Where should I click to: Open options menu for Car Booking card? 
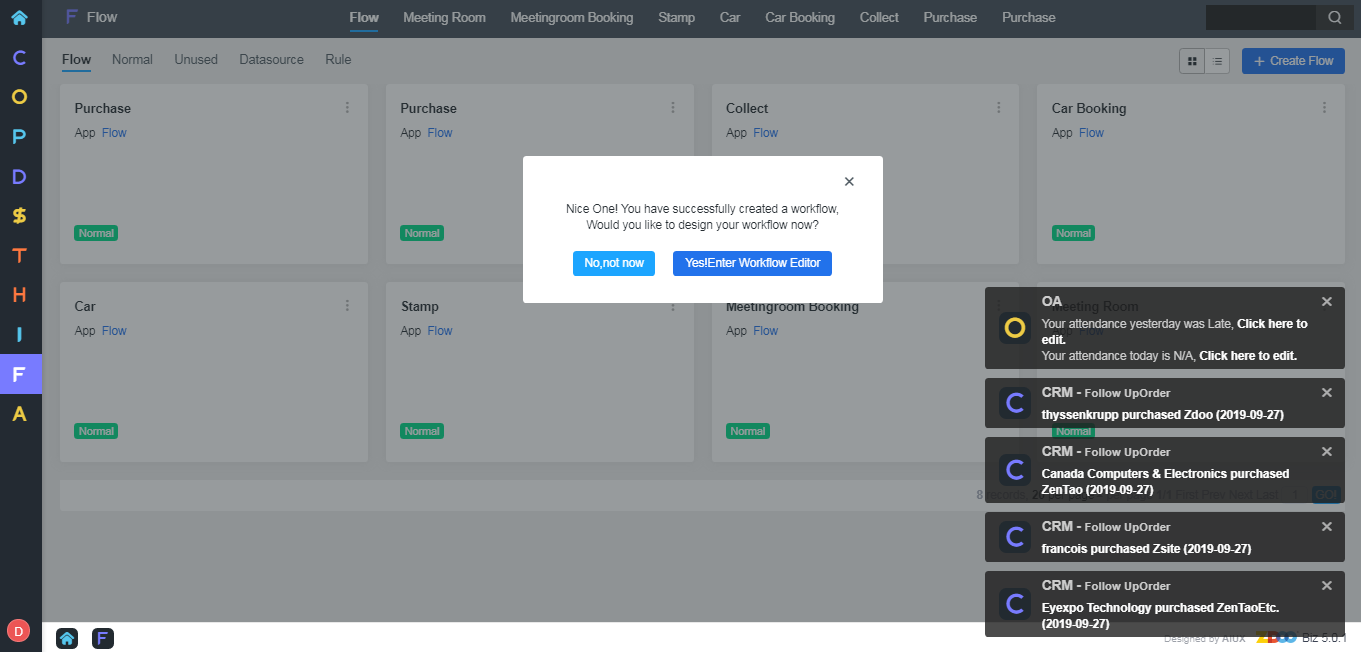[x=1324, y=108]
